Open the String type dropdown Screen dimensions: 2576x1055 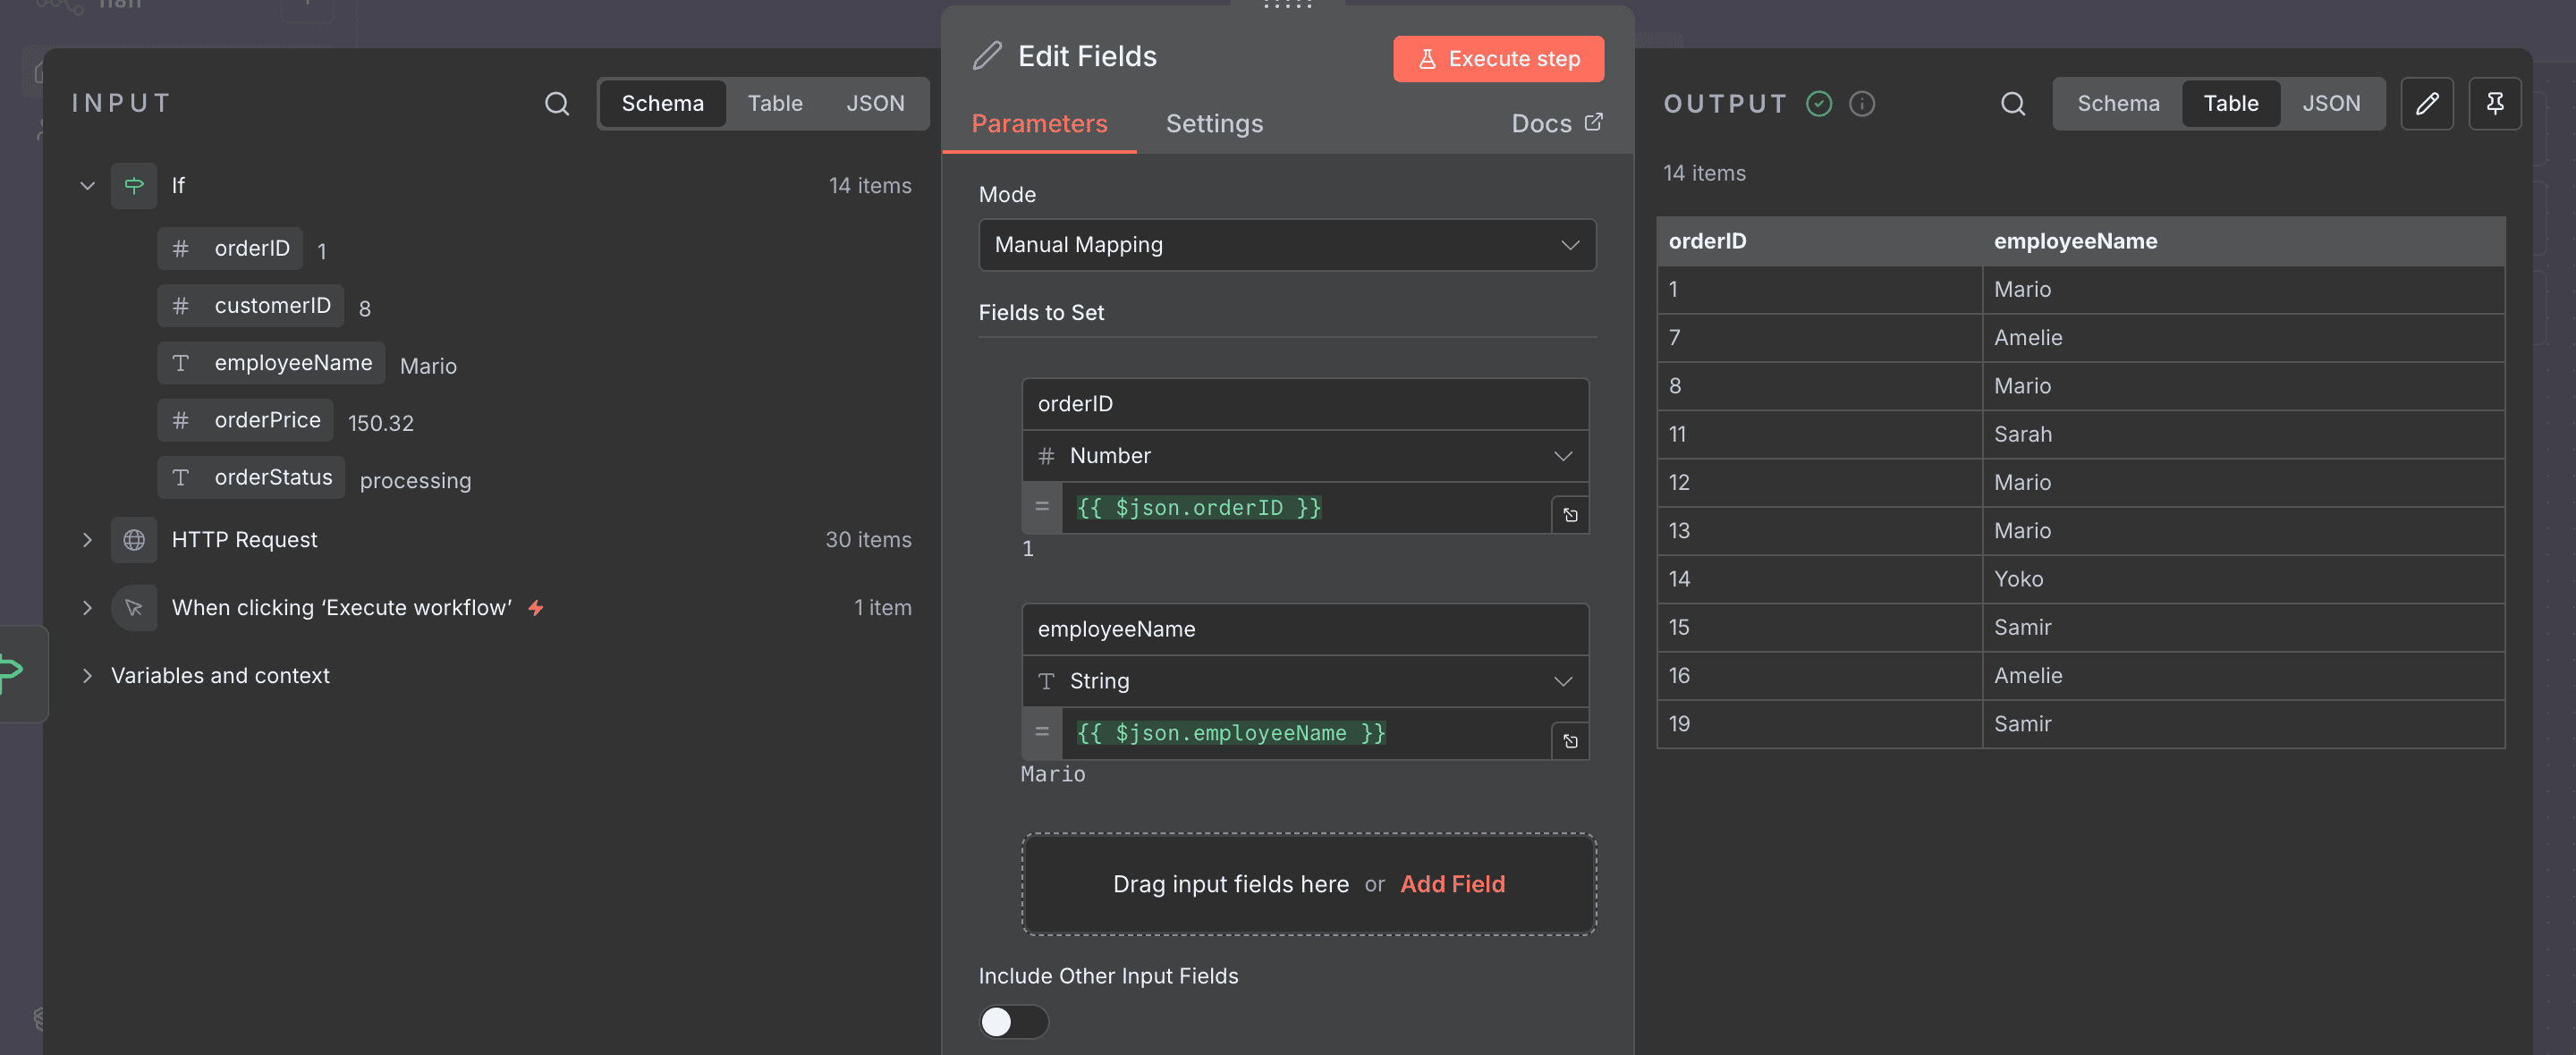pos(1305,682)
